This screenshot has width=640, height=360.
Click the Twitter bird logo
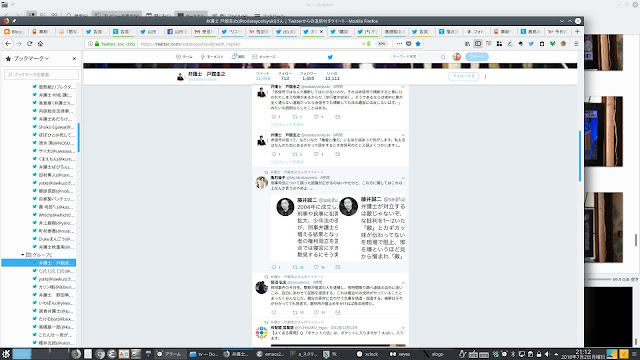(x=330, y=57)
